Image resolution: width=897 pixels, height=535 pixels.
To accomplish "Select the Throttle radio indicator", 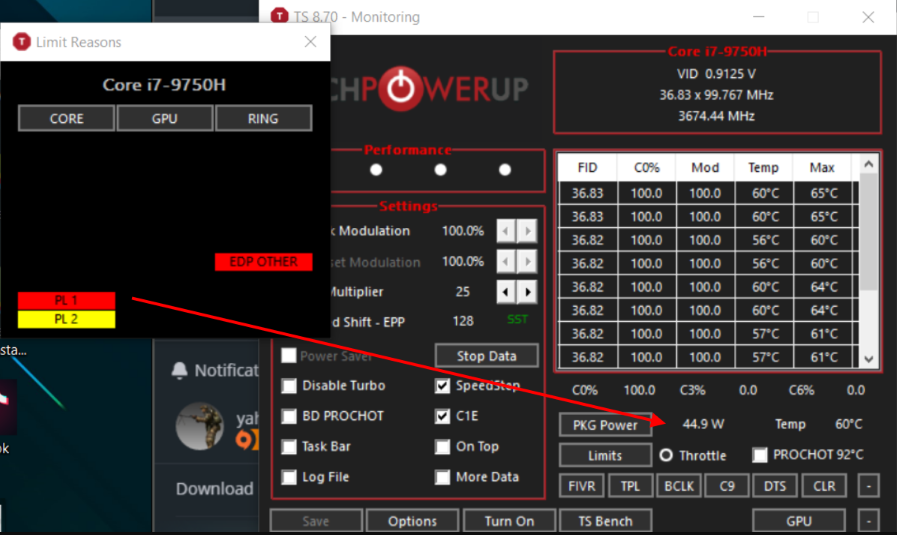I will pos(666,455).
